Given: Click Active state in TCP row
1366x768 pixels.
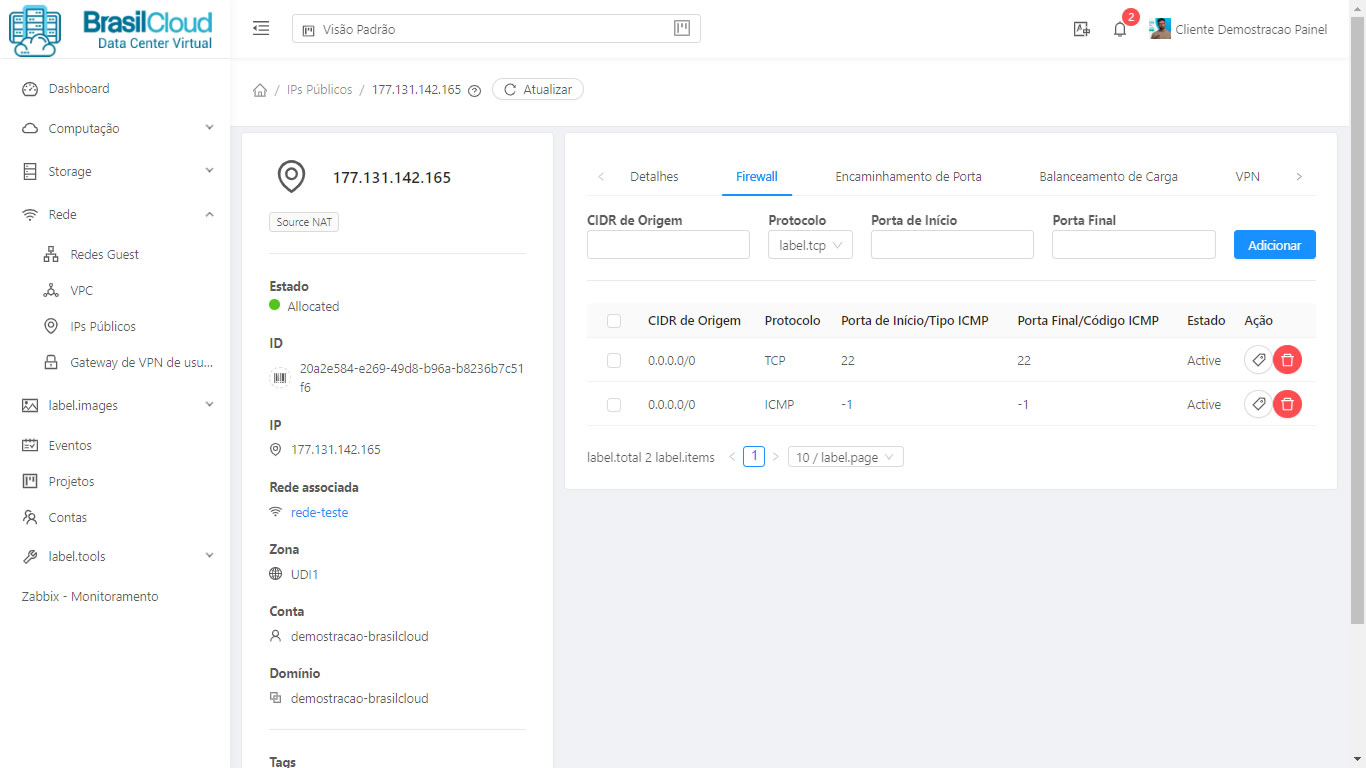Looking at the screenshot, I should [x=1204, y=360].
